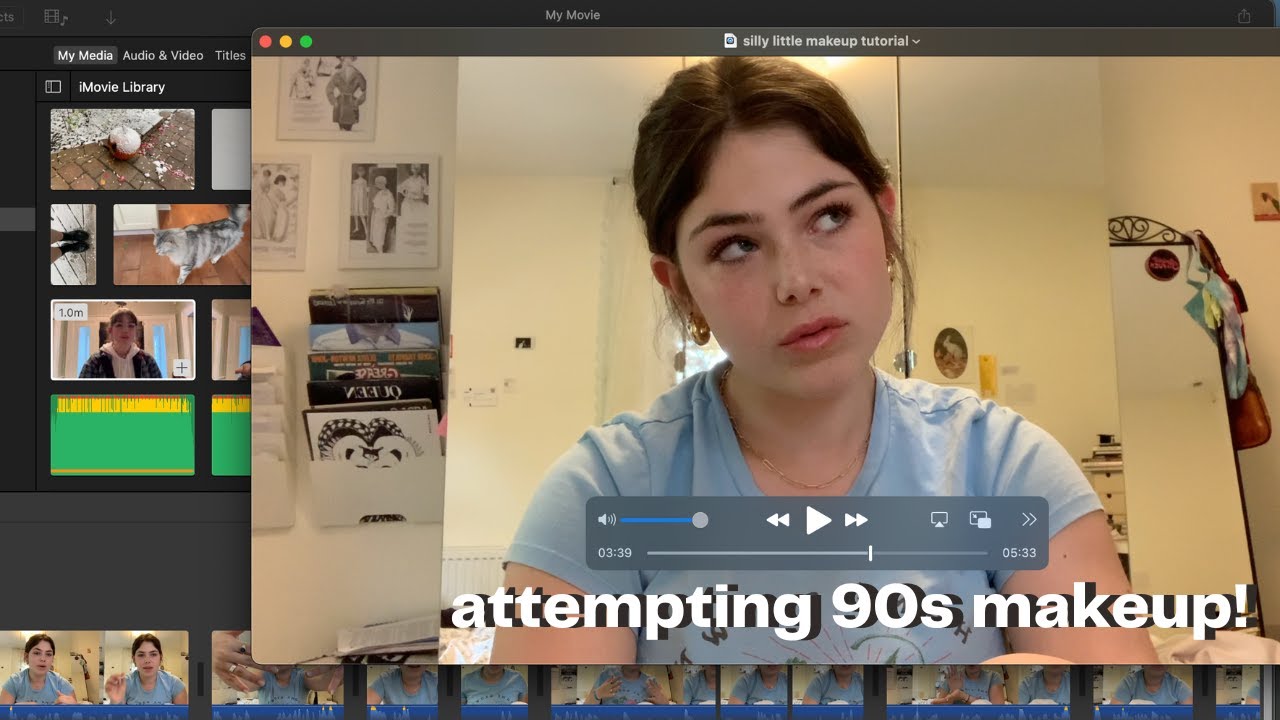Select the 1.0m selfie clip thumbnail
1280x720 pixels.
coord(123,340)
